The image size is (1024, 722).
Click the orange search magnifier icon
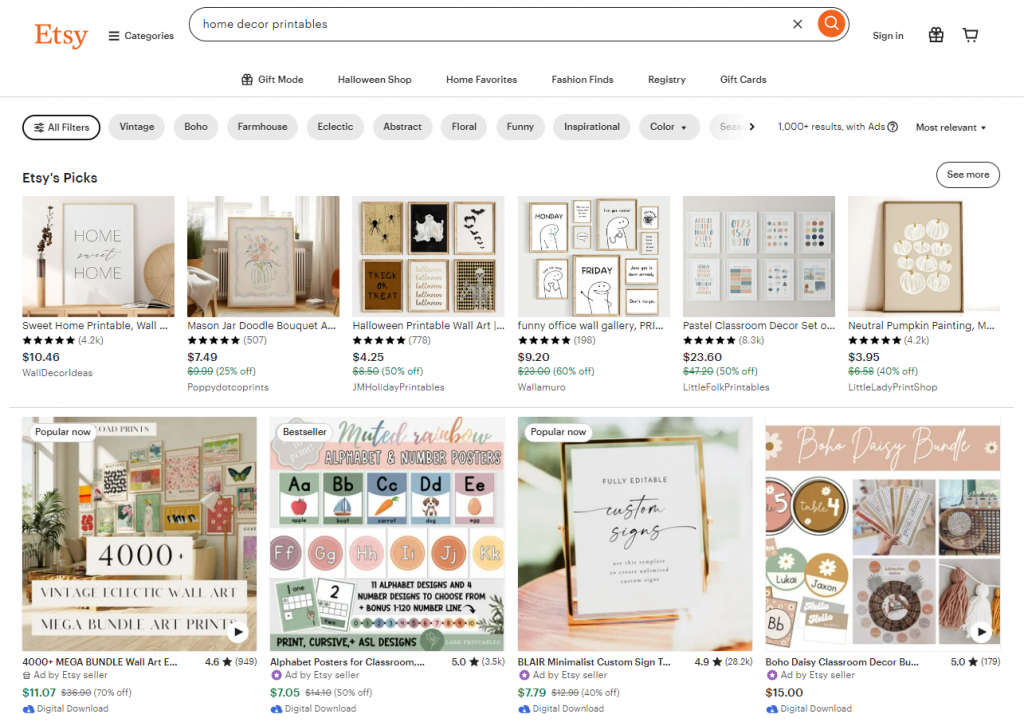point(831,23)
